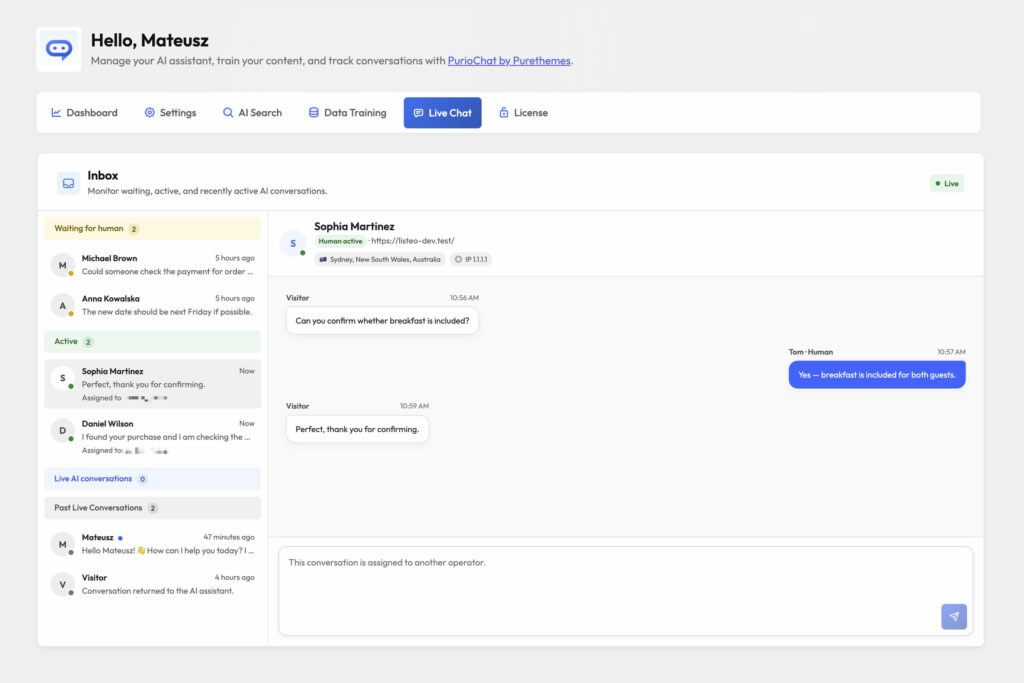The height and width of the screenshot is (683, 1024).
Task: Click the message asking about breakfast
Action: [382, 321]
